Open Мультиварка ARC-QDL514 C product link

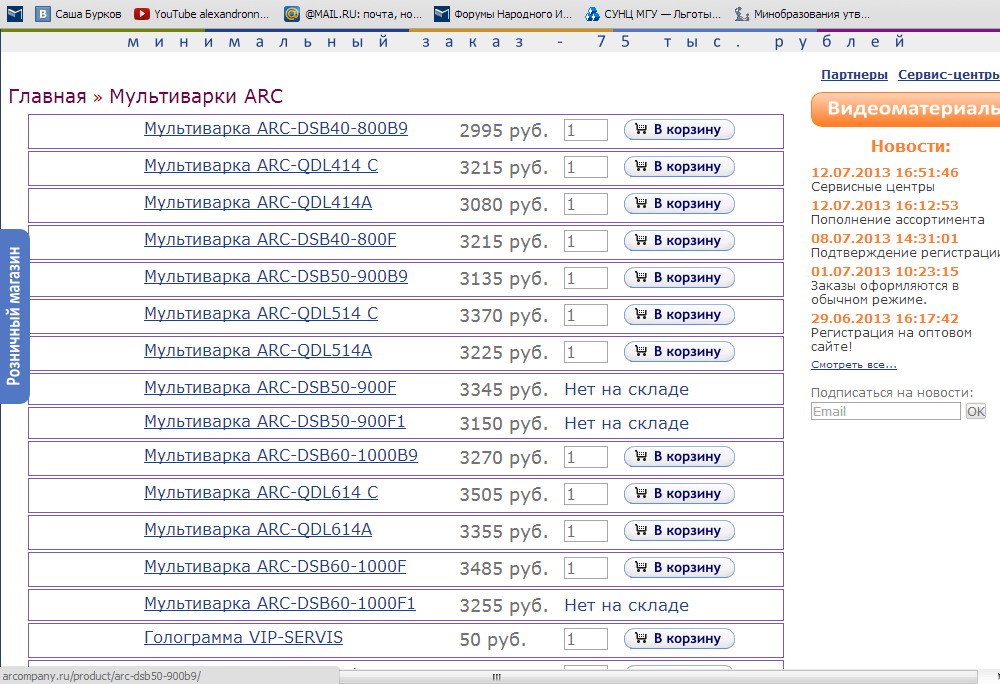261,313
